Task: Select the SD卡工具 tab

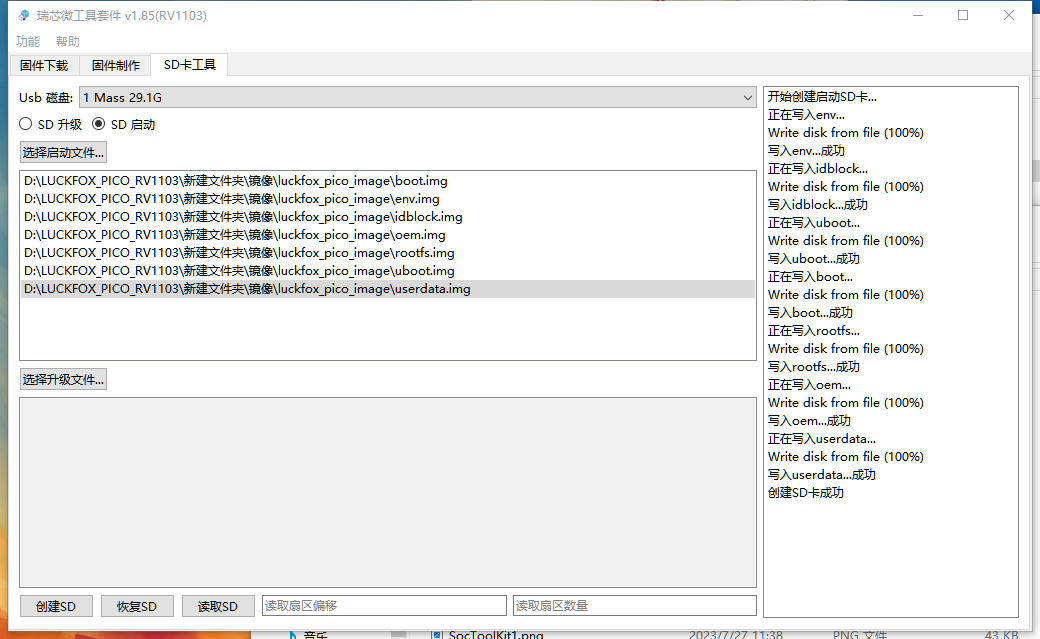Action: (x=190, y=64)
